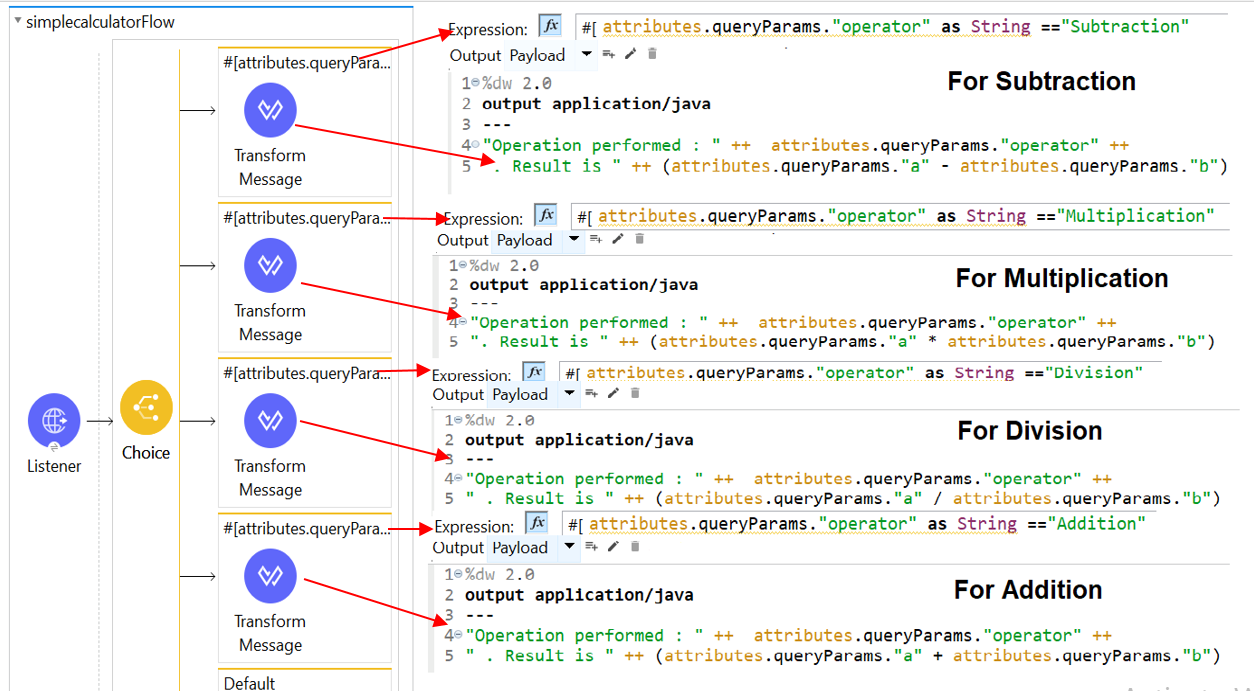The image size is (1254, 691).
Task: Click trash delete icon in the Addition output toolbar
Action: tap(635, 546)
